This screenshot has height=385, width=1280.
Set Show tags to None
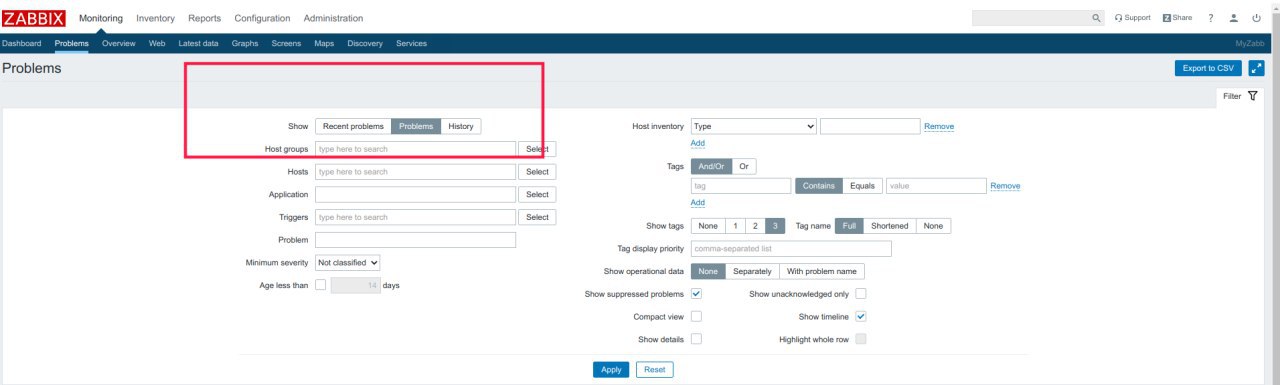pyautogui.click(x=708, y=226)
